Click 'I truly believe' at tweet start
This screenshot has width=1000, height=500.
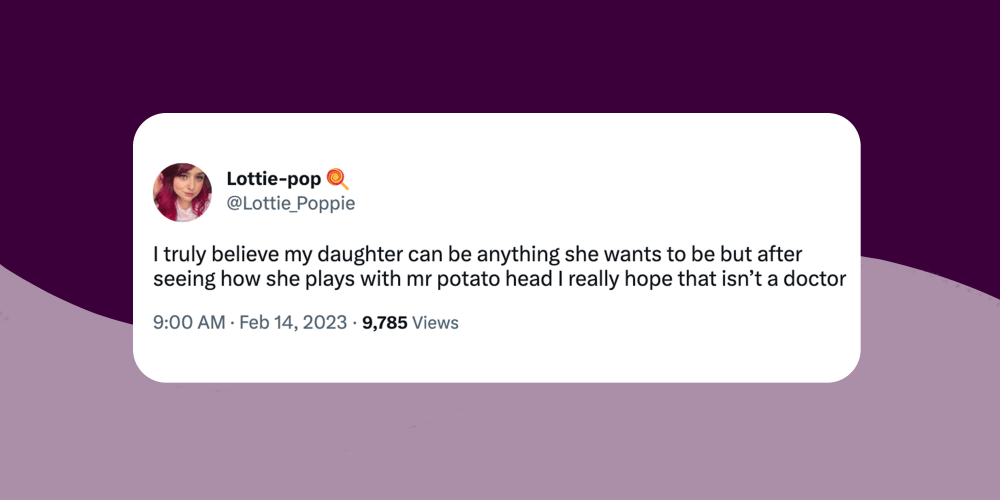202,255
